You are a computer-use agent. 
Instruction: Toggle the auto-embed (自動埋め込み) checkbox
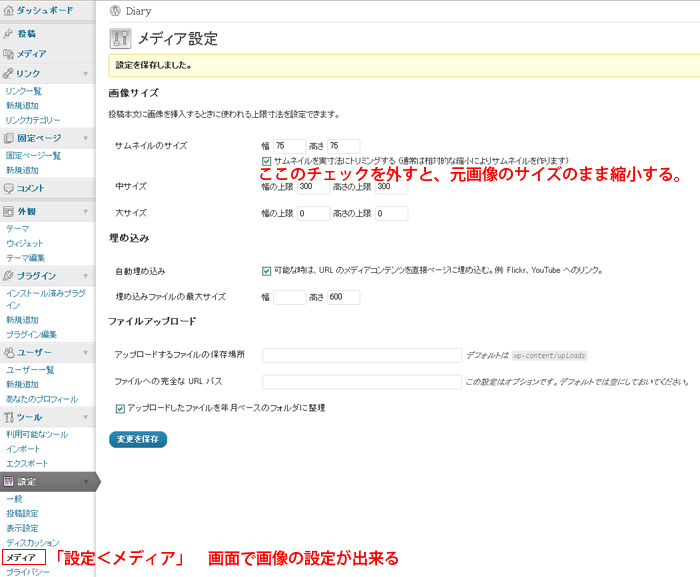click(266, 270)
